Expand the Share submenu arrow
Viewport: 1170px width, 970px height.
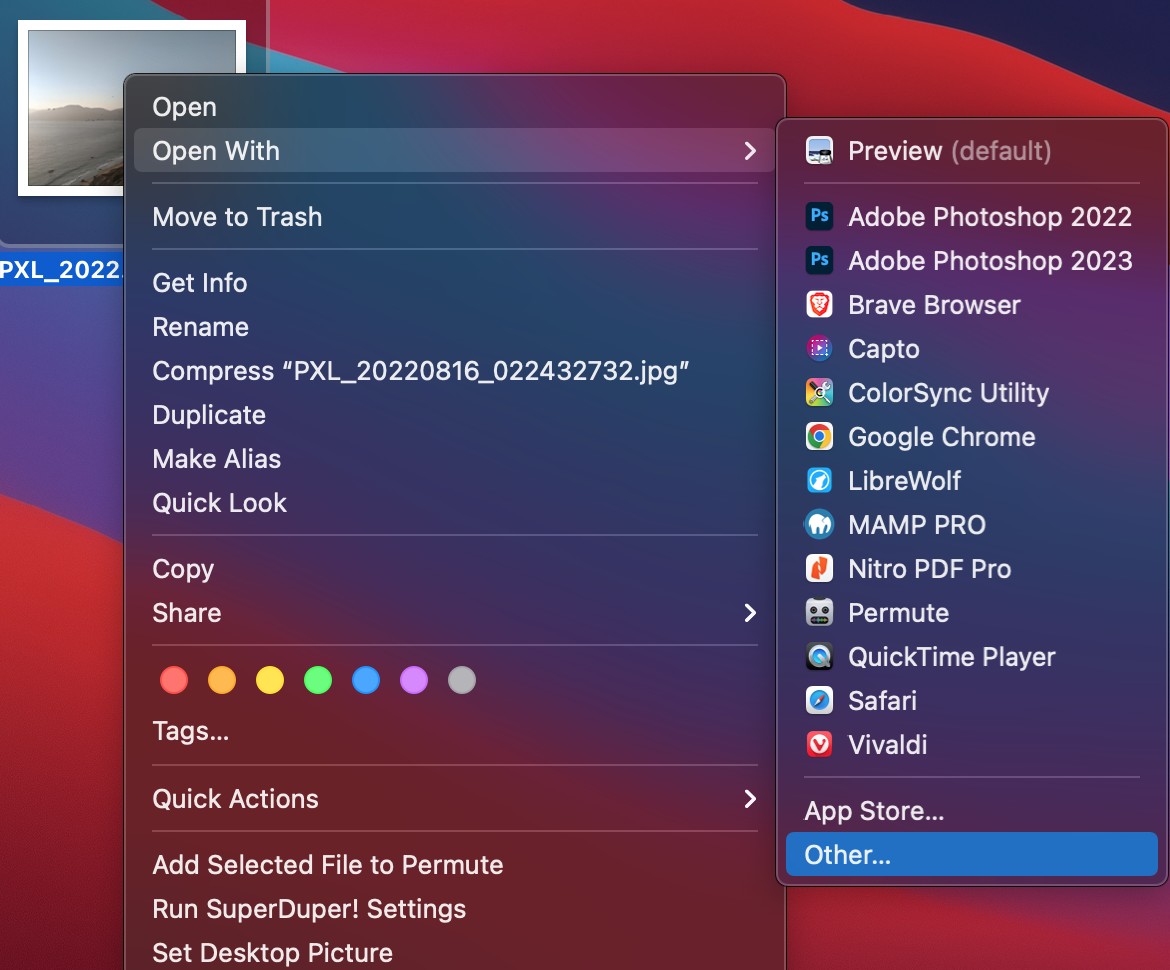click(750, 613)
